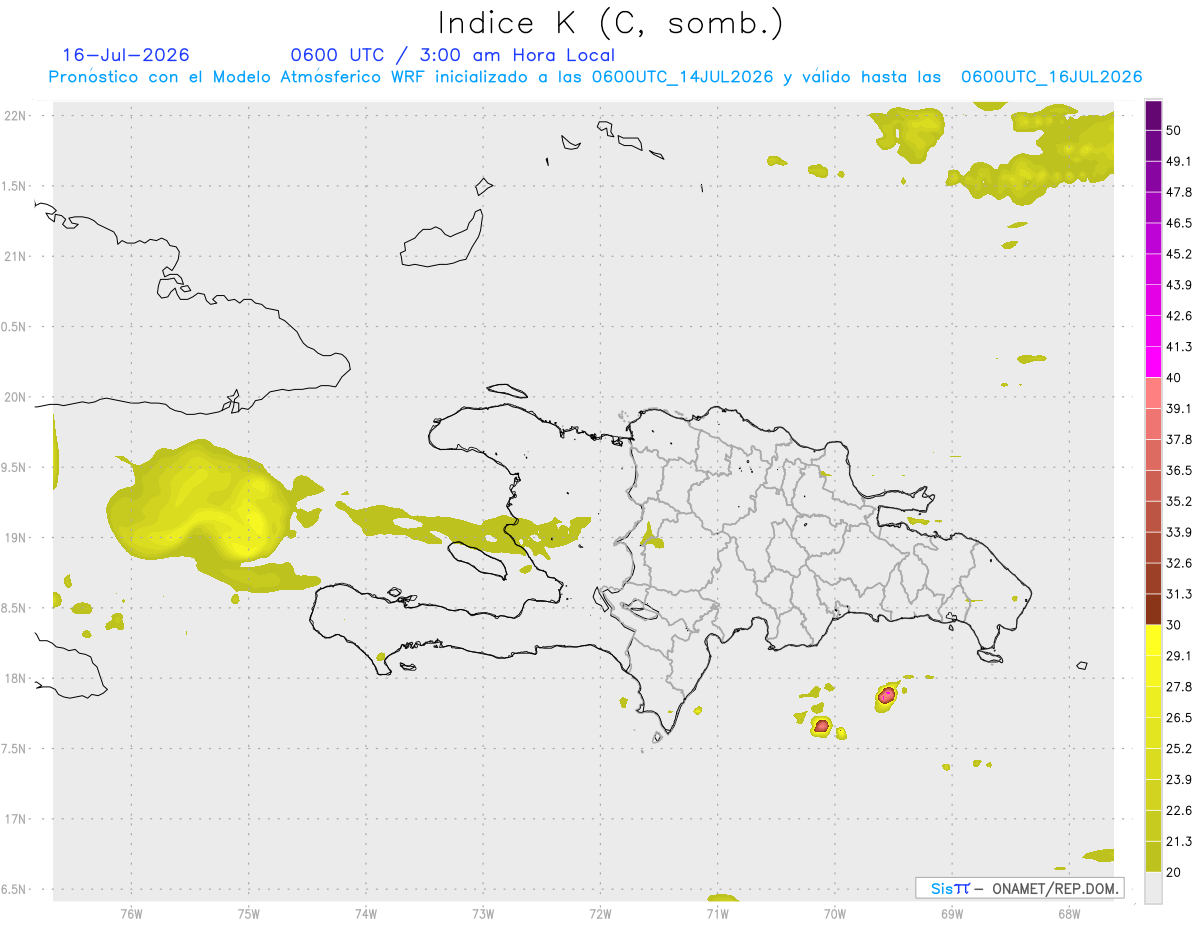Click the color bar value 29.1
Viewport: 1200px width, 927px height.
1179,656
